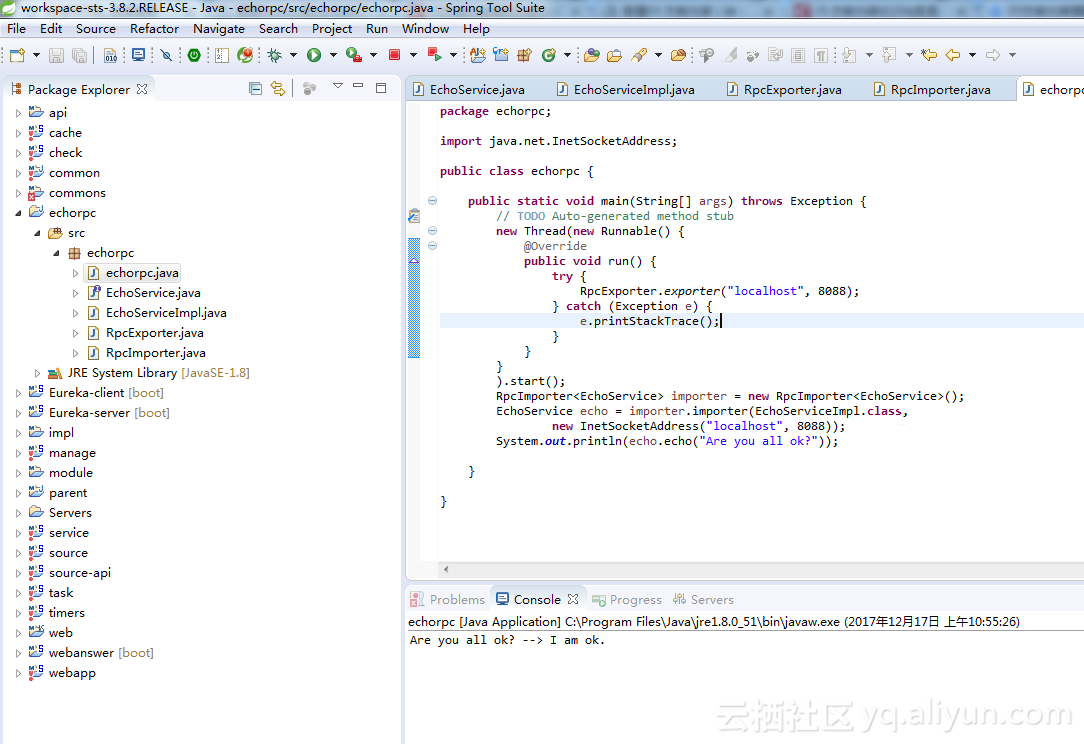Collapse the src folder node
1084x744 pixels.
(37, 233)
